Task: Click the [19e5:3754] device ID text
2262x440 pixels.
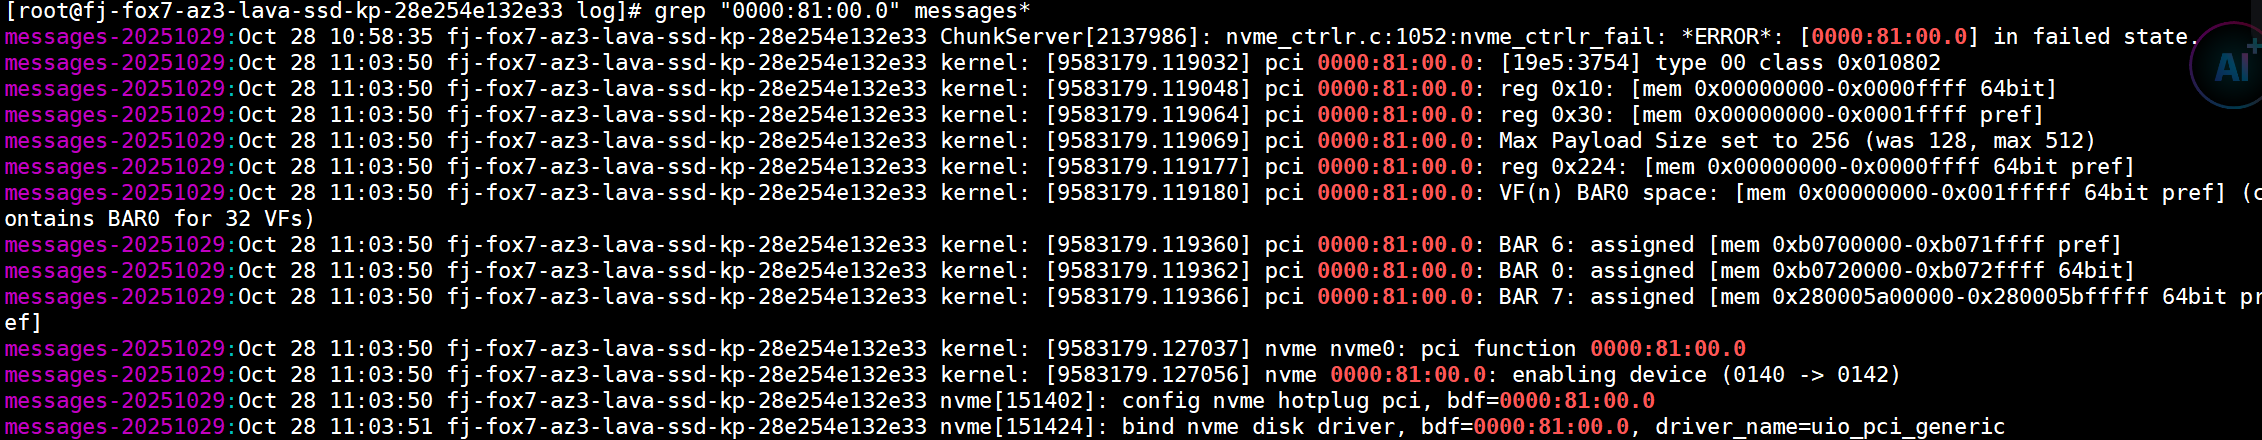Action: coord(1570,63)
